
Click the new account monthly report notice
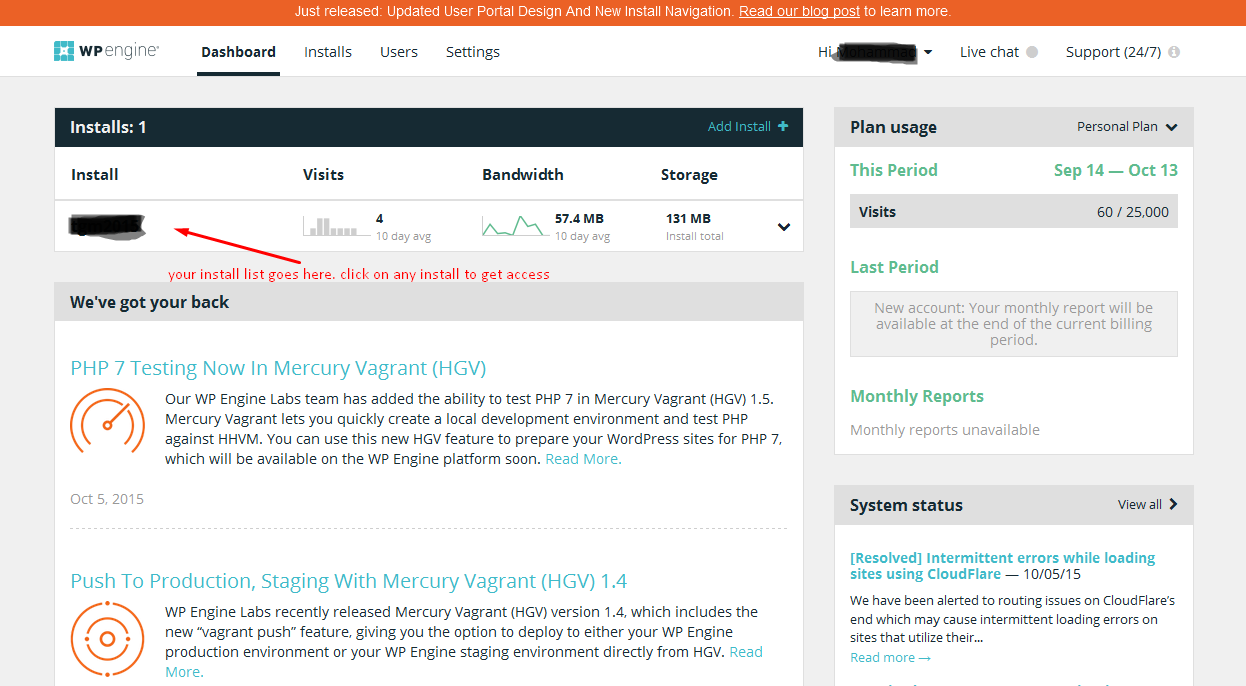[1014, 324]
